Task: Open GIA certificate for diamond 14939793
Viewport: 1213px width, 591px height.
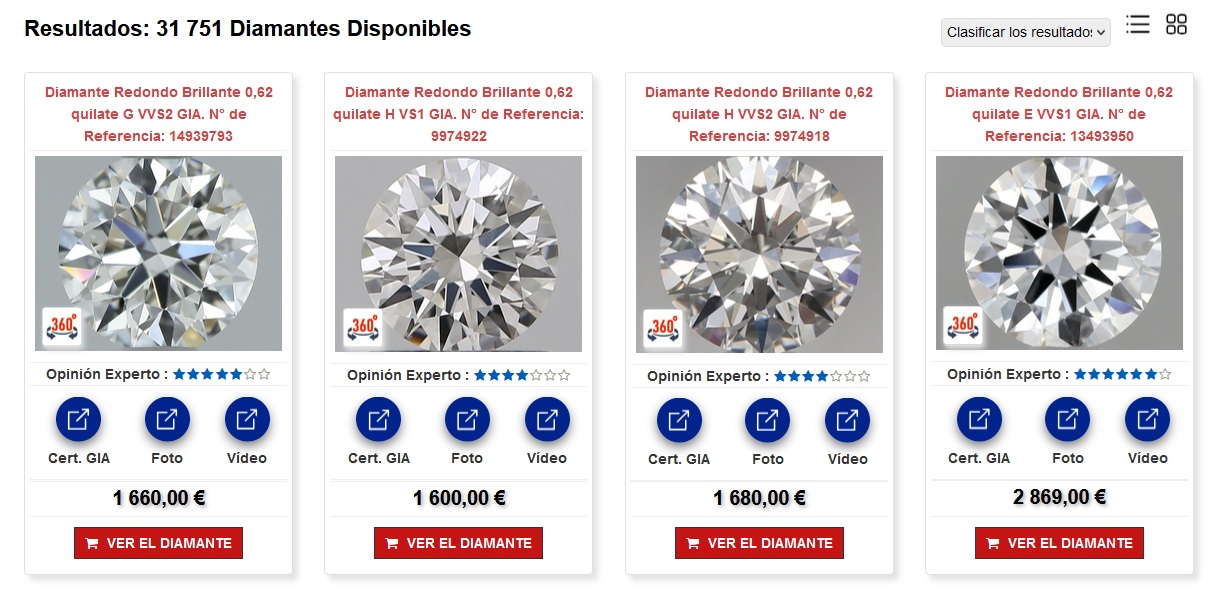Action: 78,419
